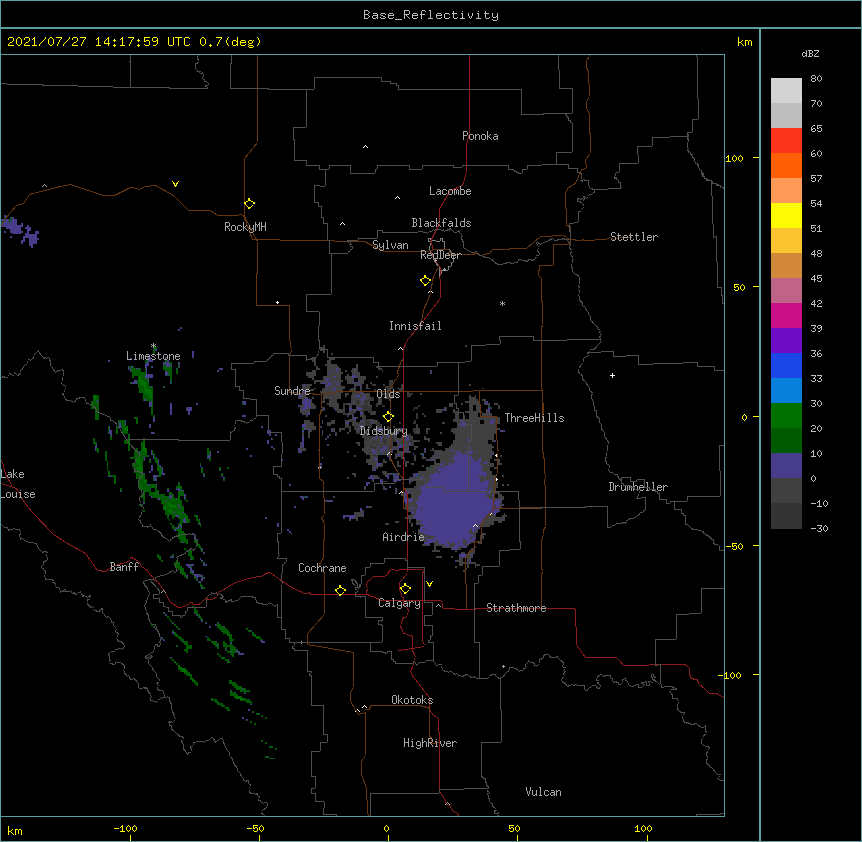862x842 pixels.
Task: Click the -50 tick label on the right axis
Action: 734,546
